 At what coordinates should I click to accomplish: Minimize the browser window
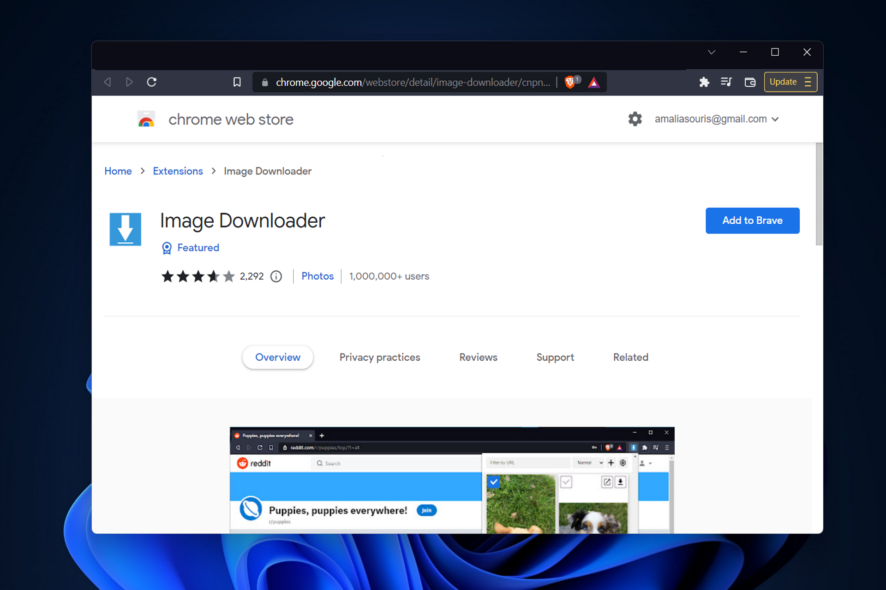coord(743,52)
